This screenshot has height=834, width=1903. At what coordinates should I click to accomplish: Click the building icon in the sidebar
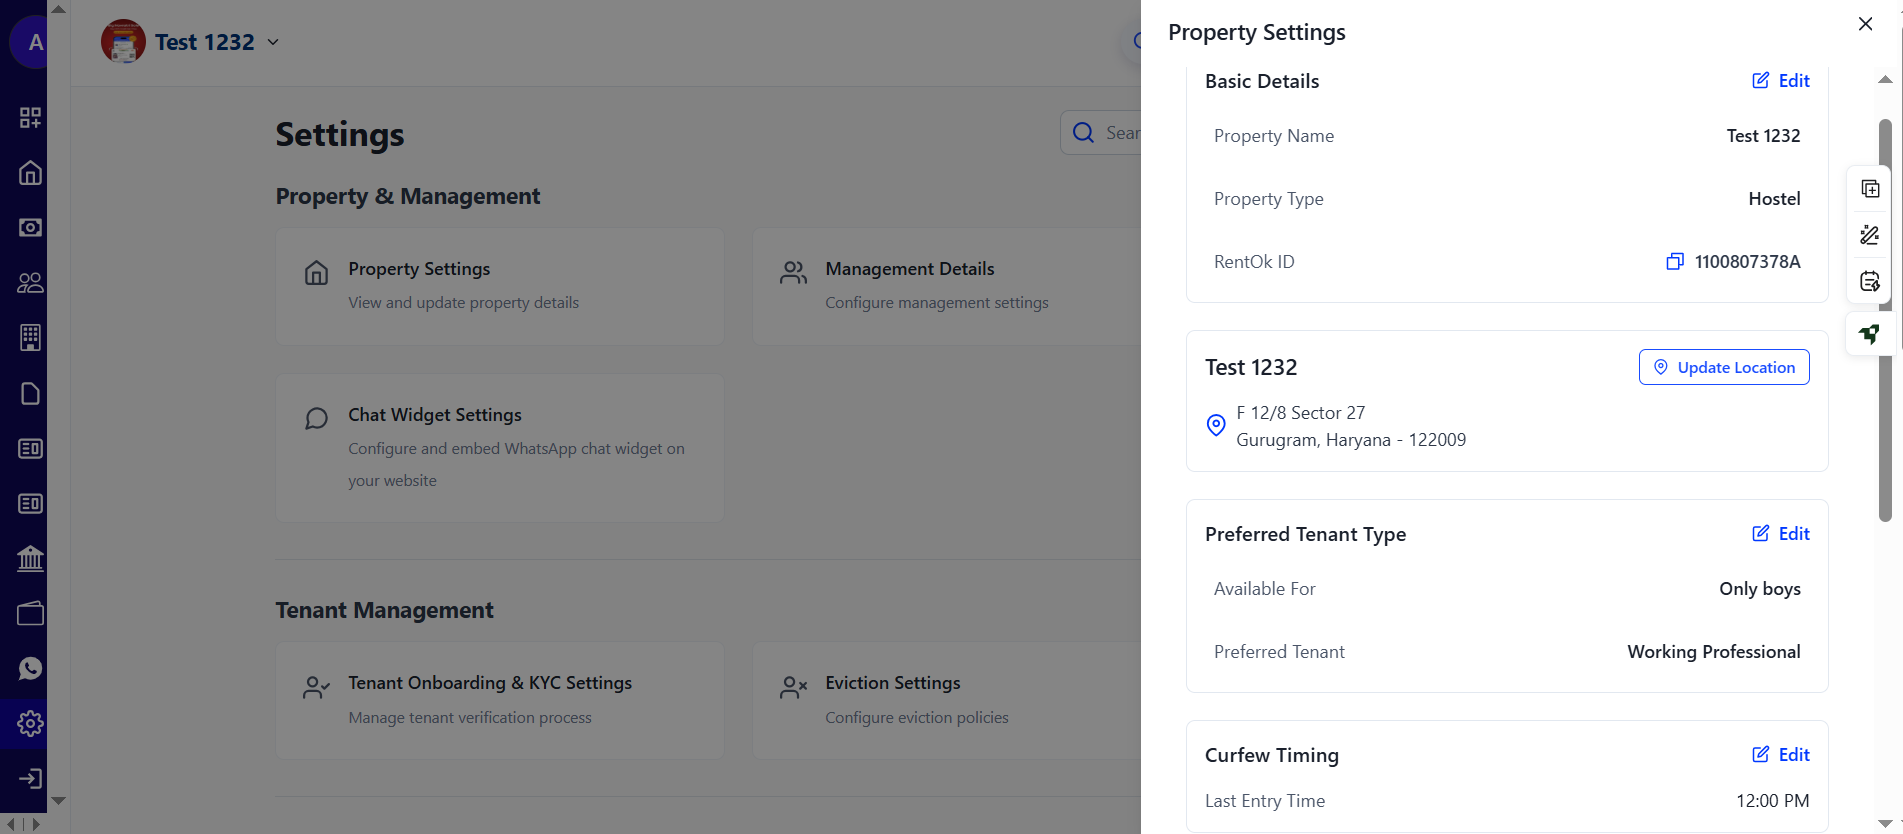30,338
